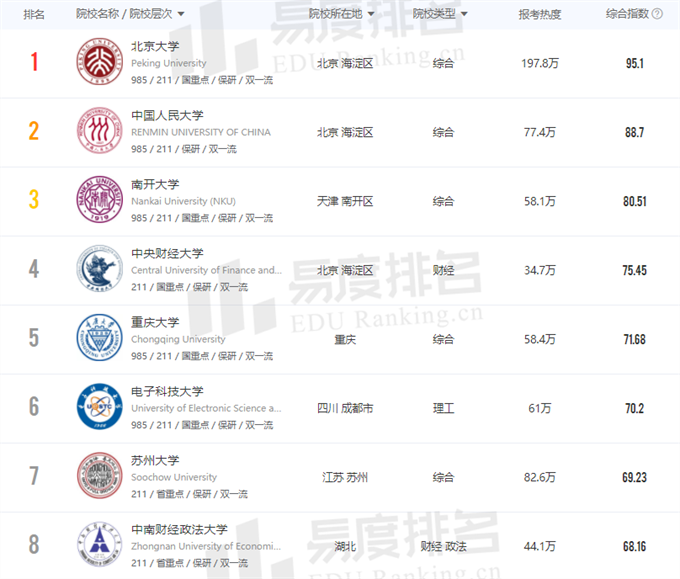Click the 综合指数 help question mark icon

point(657,14)
